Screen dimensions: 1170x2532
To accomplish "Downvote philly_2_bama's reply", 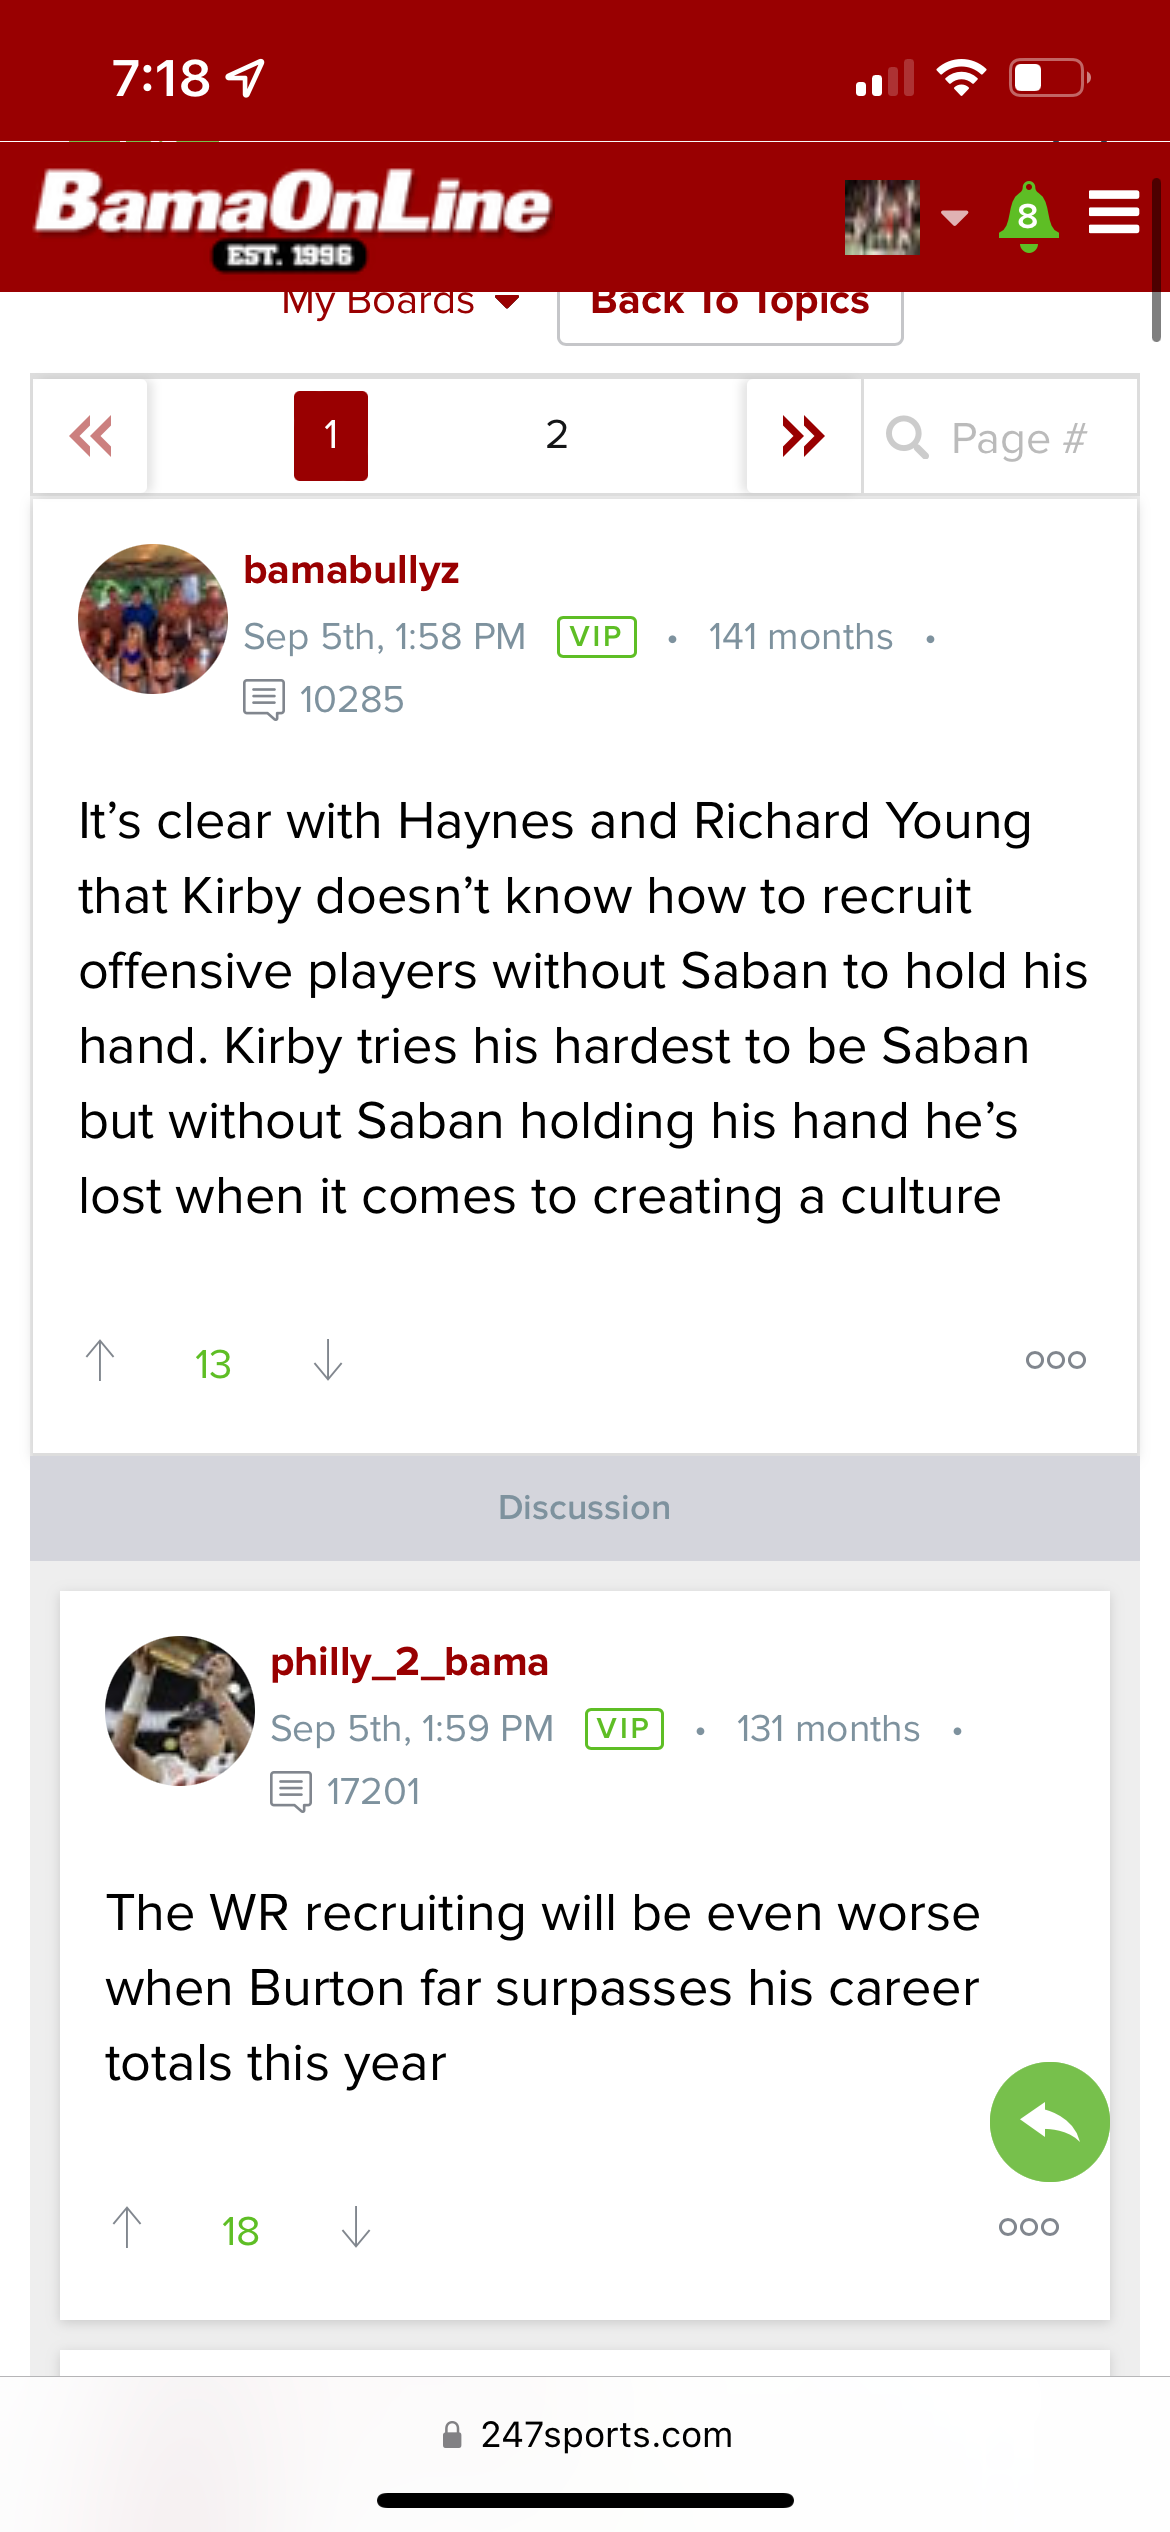I will (356, 2228).
